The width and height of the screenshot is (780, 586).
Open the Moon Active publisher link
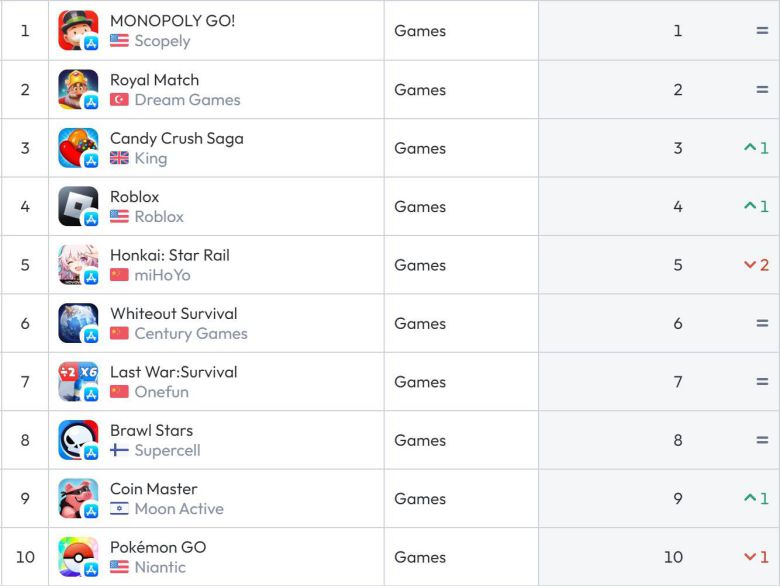tap(179, 509)
